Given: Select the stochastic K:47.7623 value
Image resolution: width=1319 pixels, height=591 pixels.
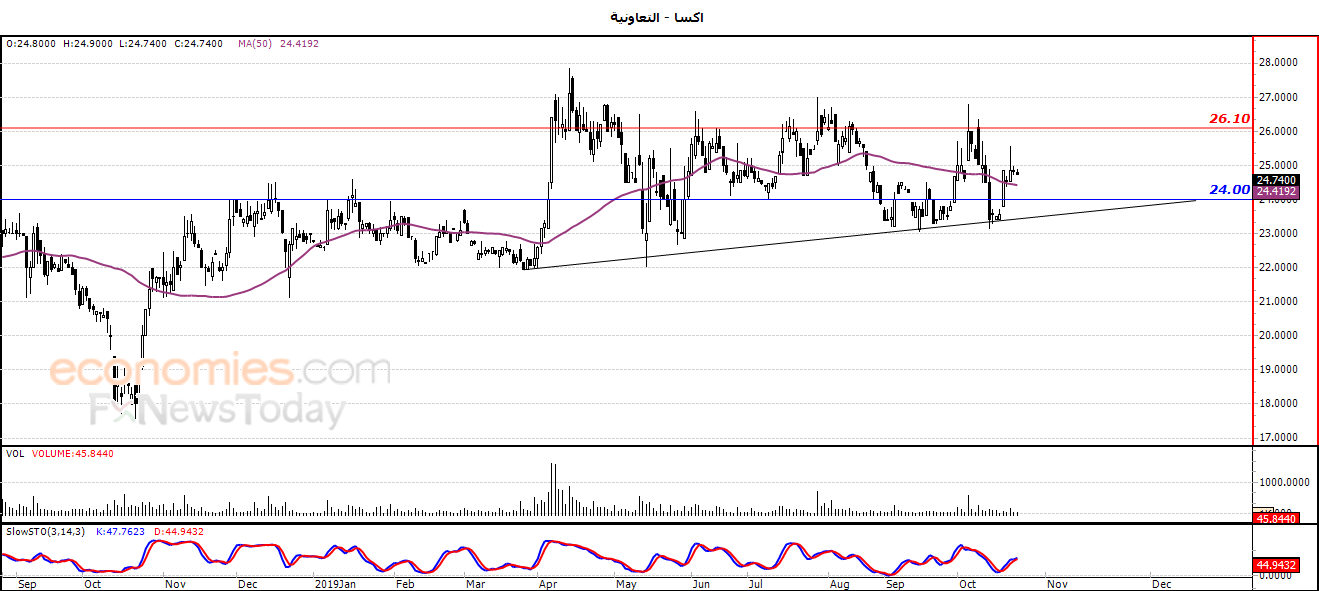Looking at the screenshot, I should click(121, 532).
